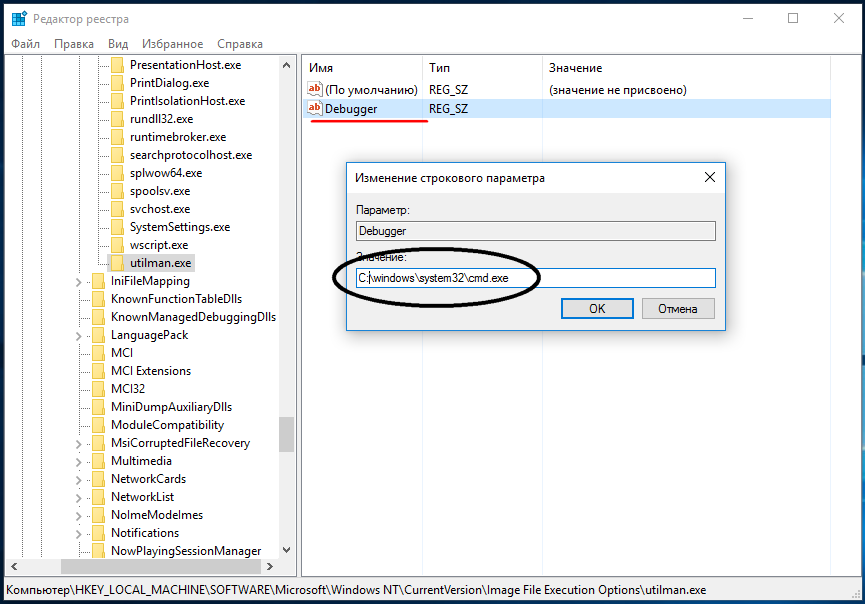Viewport: 865px width, 604px height.
Task: Select the MCI Extensions tree item
Action: click(151, 371)
